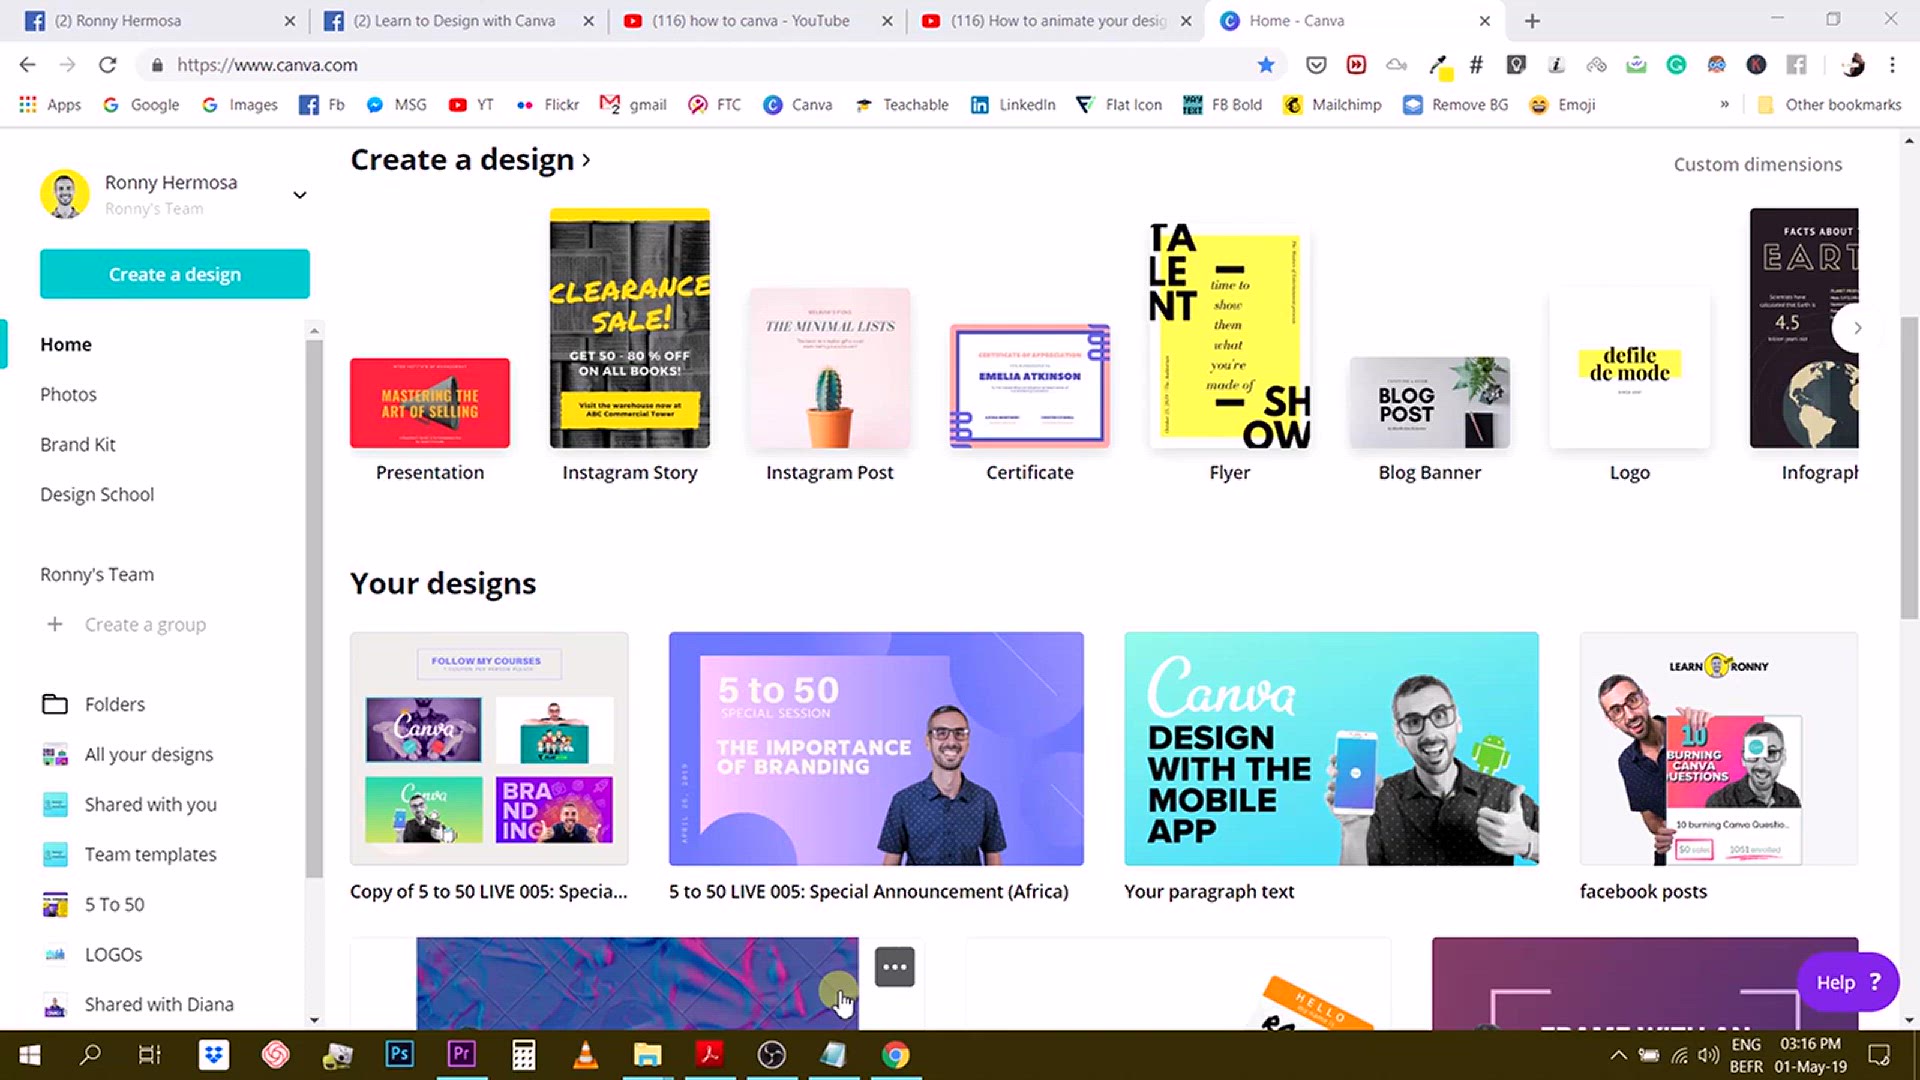Click Custom dimensions link

click(x=1757, y=164)
